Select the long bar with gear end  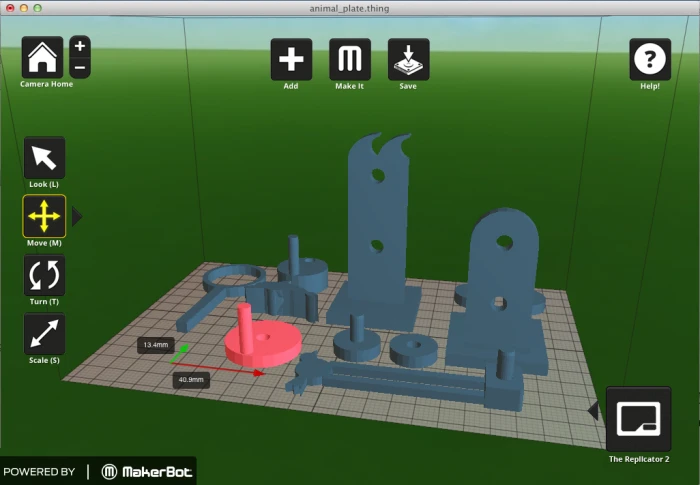404,379
